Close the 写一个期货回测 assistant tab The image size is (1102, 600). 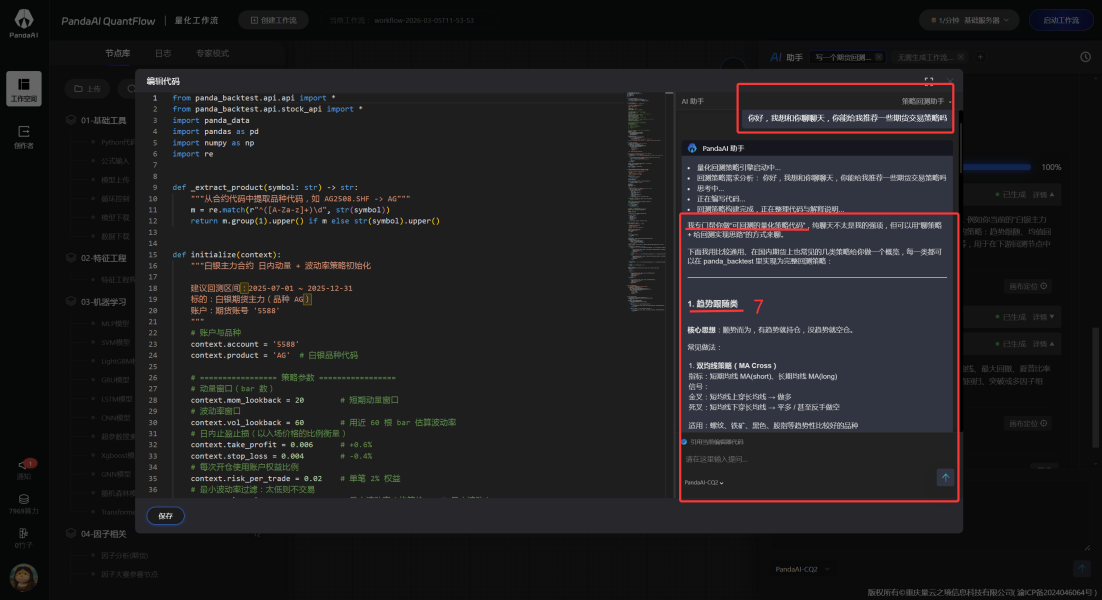(879, 57)
